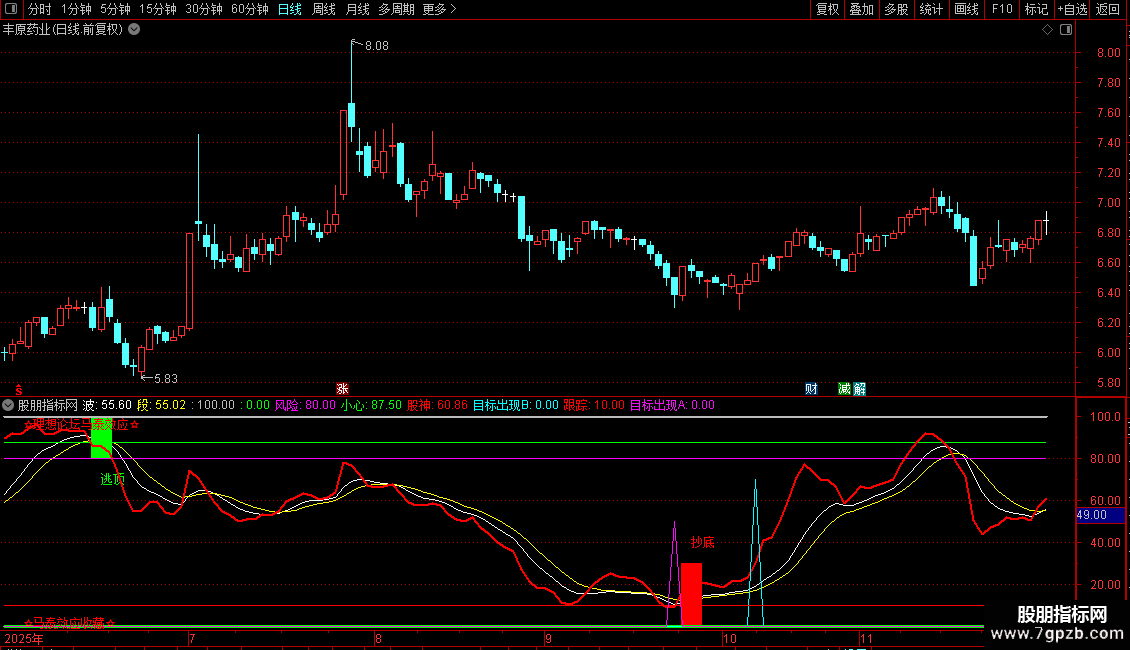Click the 8.08 high price label
The image size is (1130, 650).
point(377,46)
